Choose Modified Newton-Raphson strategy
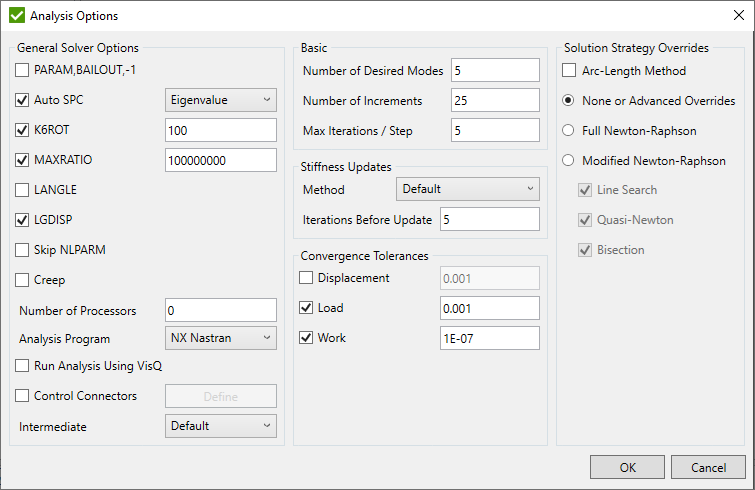The width and height of the screenshot is (755, 490). click(569, 161)
